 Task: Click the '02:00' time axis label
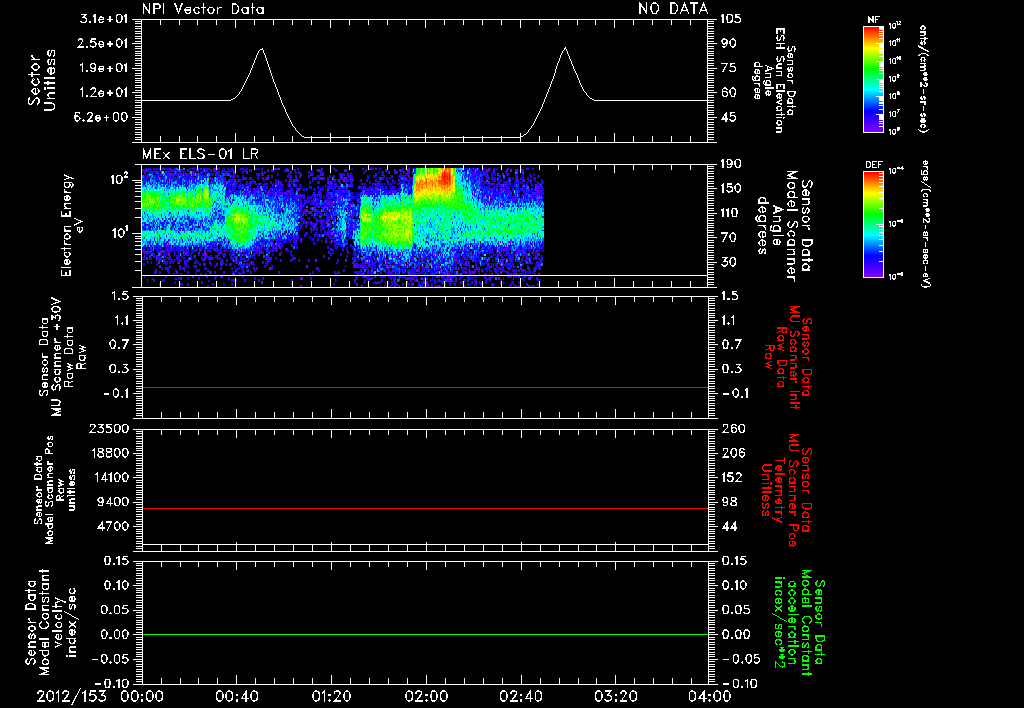coord(426,696)
